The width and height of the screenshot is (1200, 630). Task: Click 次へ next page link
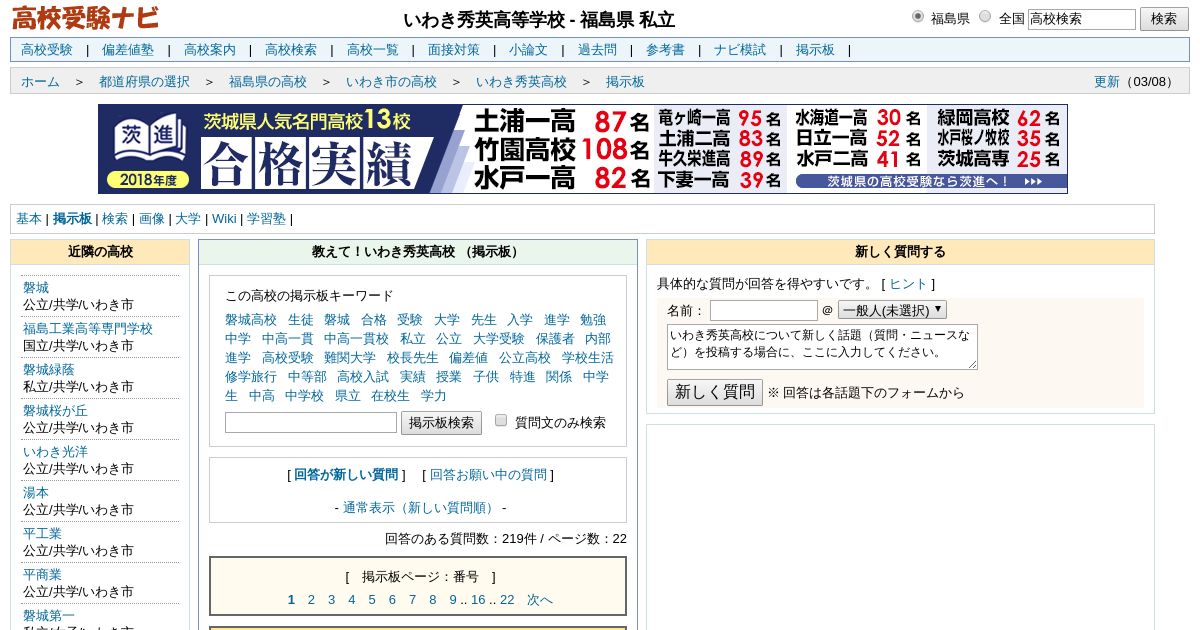pyautogui.click(x=540, y=600)
